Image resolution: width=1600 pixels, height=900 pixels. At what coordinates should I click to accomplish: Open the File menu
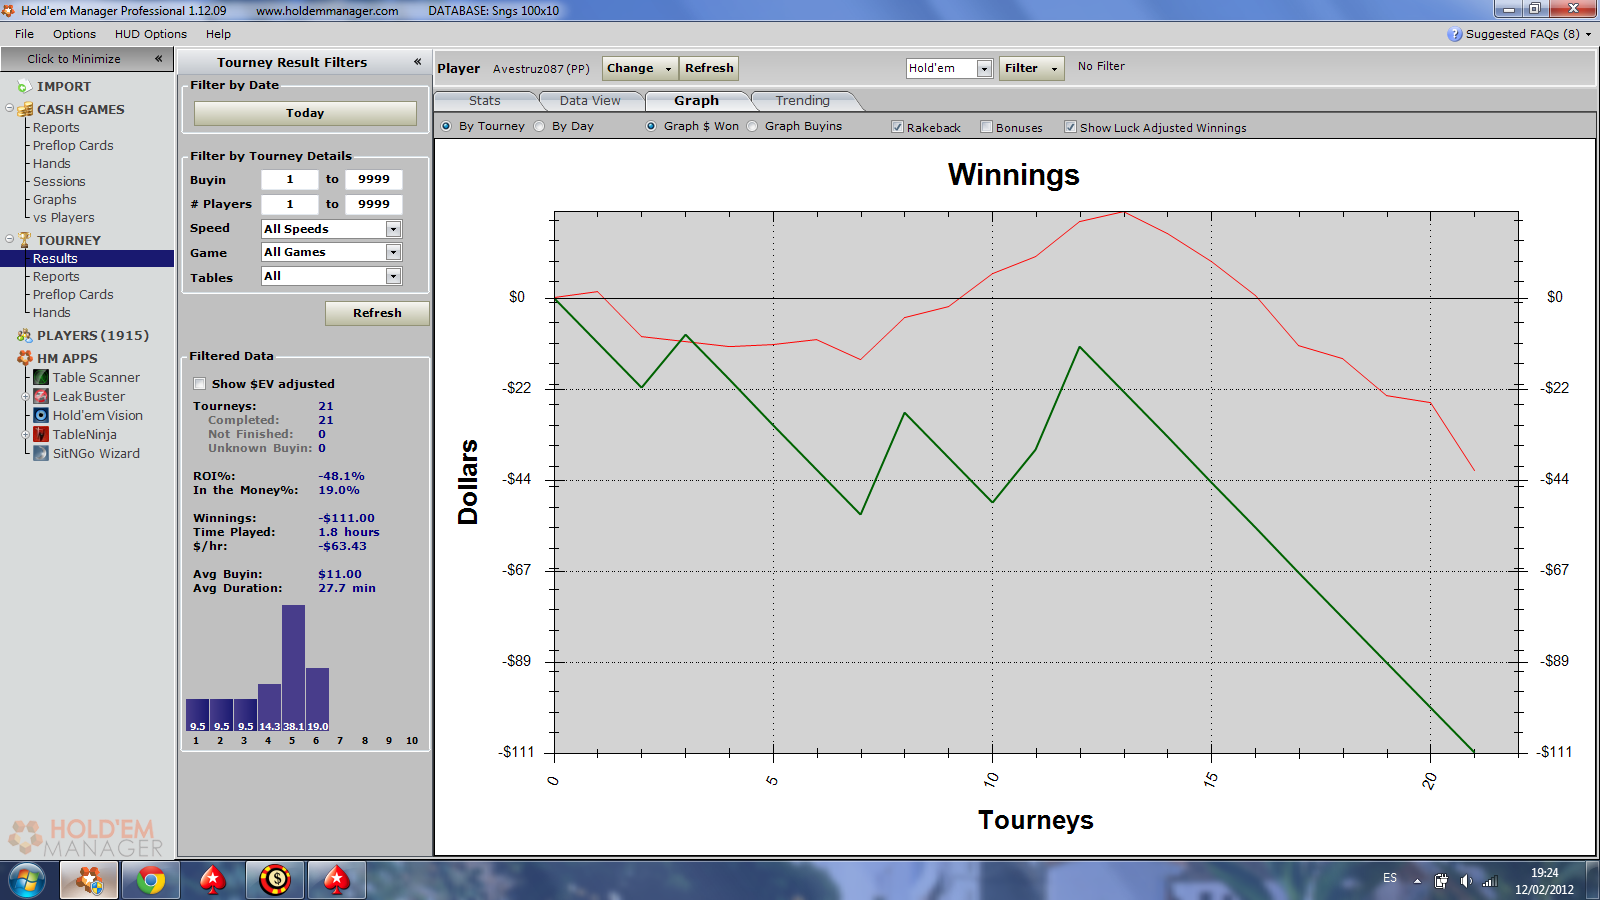(x=24, y=34)
